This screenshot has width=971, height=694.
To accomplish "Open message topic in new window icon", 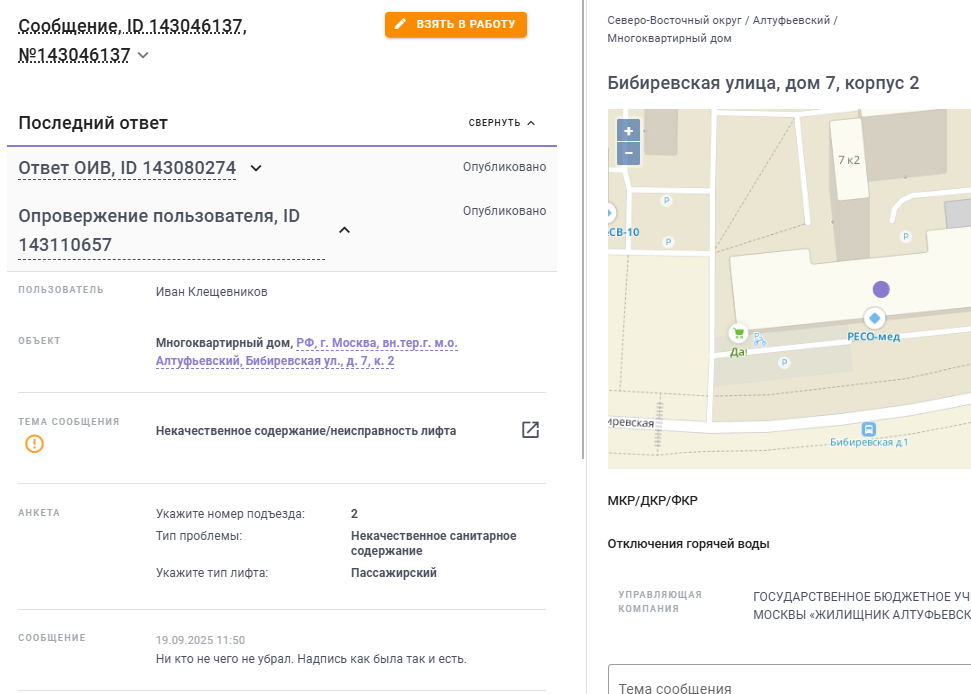I will coord(530,430).
